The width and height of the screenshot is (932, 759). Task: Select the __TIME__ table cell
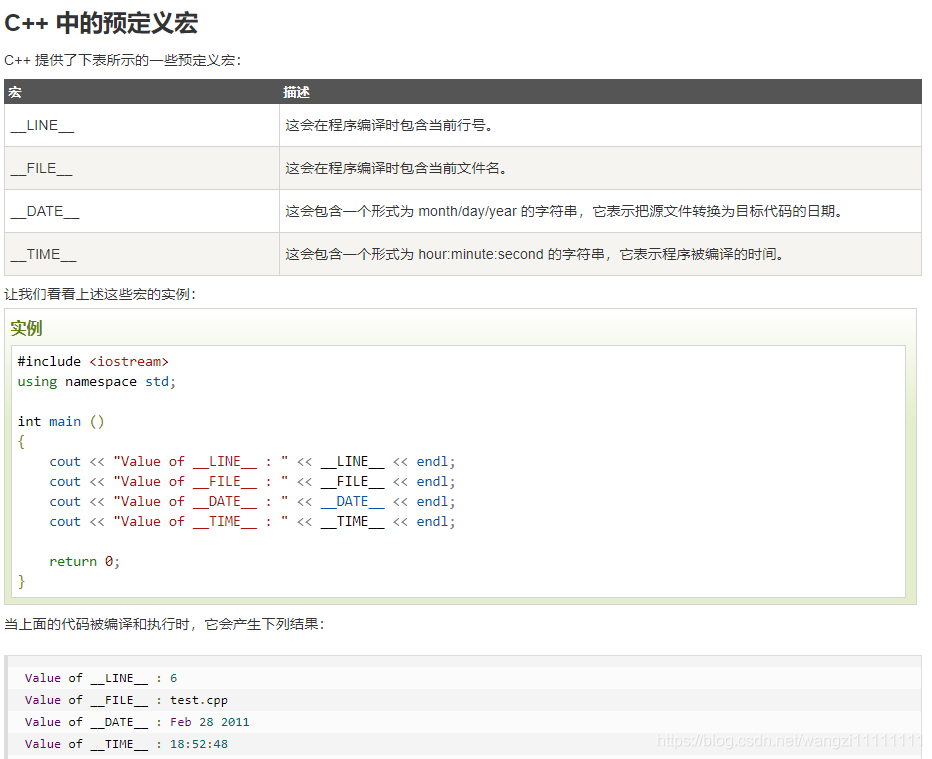tap(141, 254)
